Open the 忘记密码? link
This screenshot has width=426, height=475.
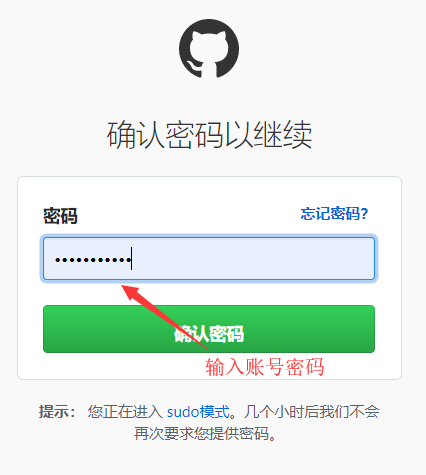pos(334,214)
